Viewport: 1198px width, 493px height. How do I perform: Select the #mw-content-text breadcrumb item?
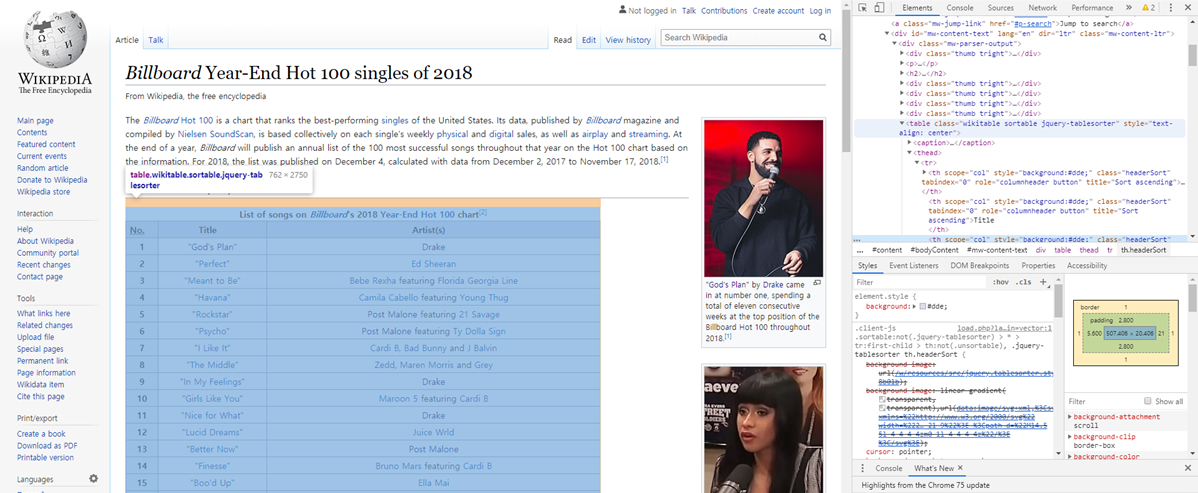997,250
